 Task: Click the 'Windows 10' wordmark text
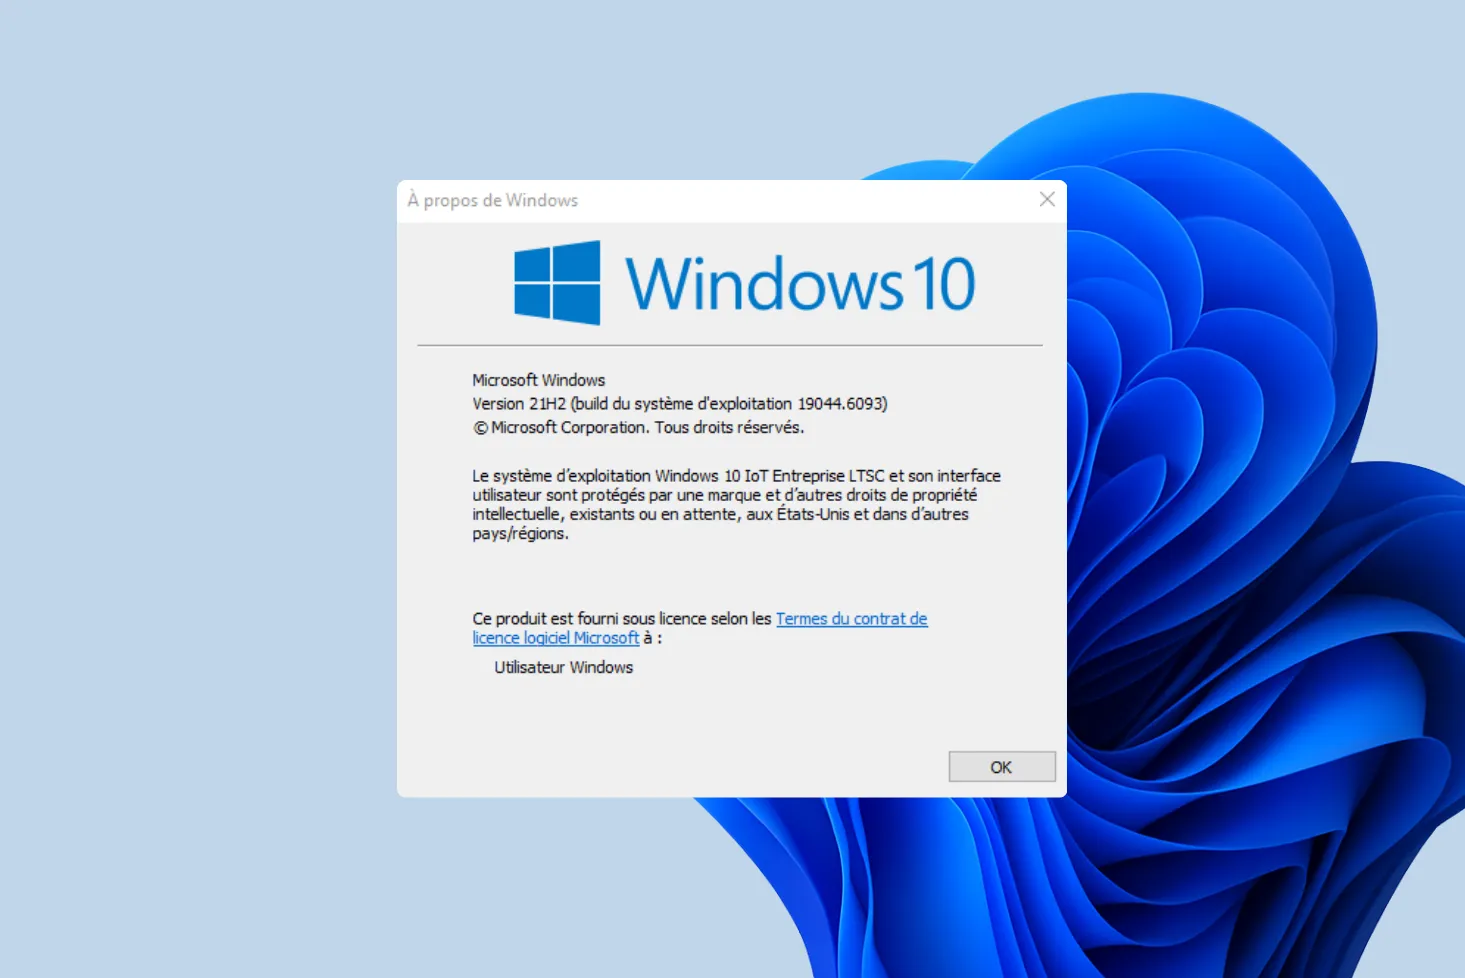coord(800,284)
